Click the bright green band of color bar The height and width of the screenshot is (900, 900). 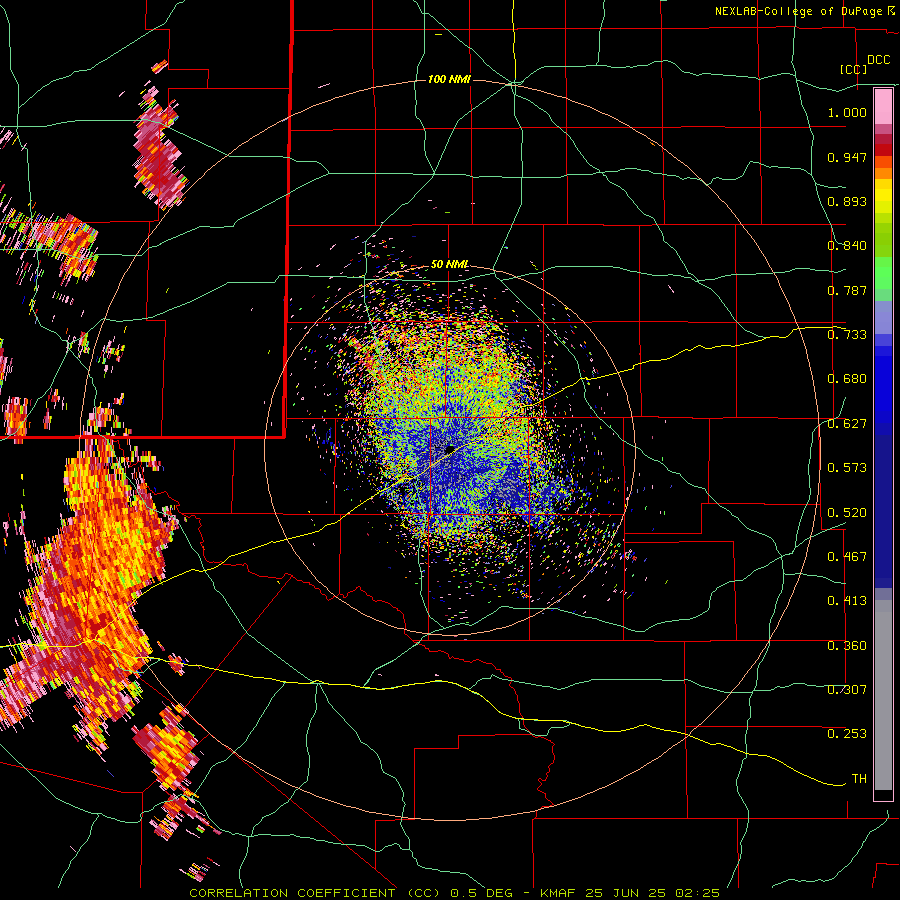(x=883, y=273)
